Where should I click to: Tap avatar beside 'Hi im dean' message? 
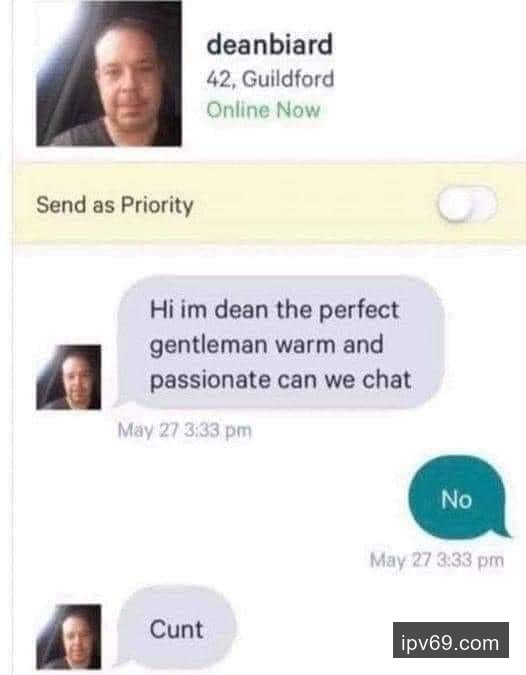click(69, 377)
